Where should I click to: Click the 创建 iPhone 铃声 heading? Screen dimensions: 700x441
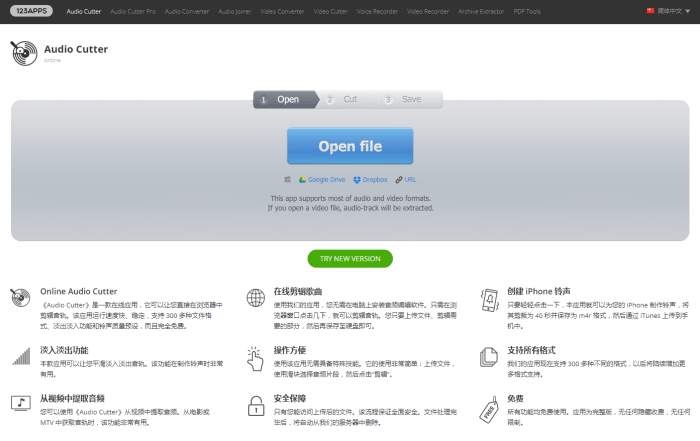[538, 291]
